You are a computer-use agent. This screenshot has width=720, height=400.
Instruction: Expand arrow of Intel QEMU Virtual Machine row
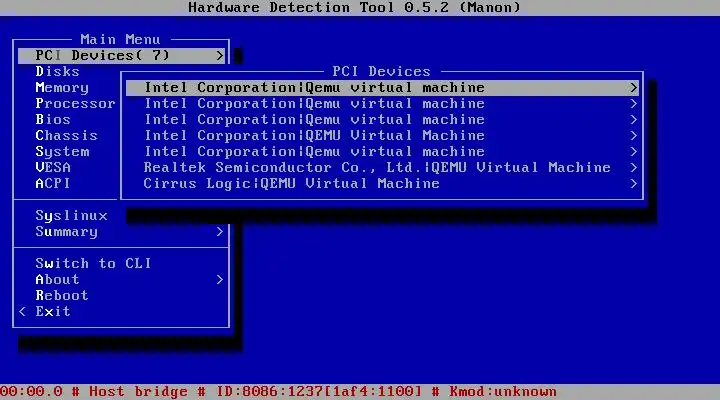634,135
